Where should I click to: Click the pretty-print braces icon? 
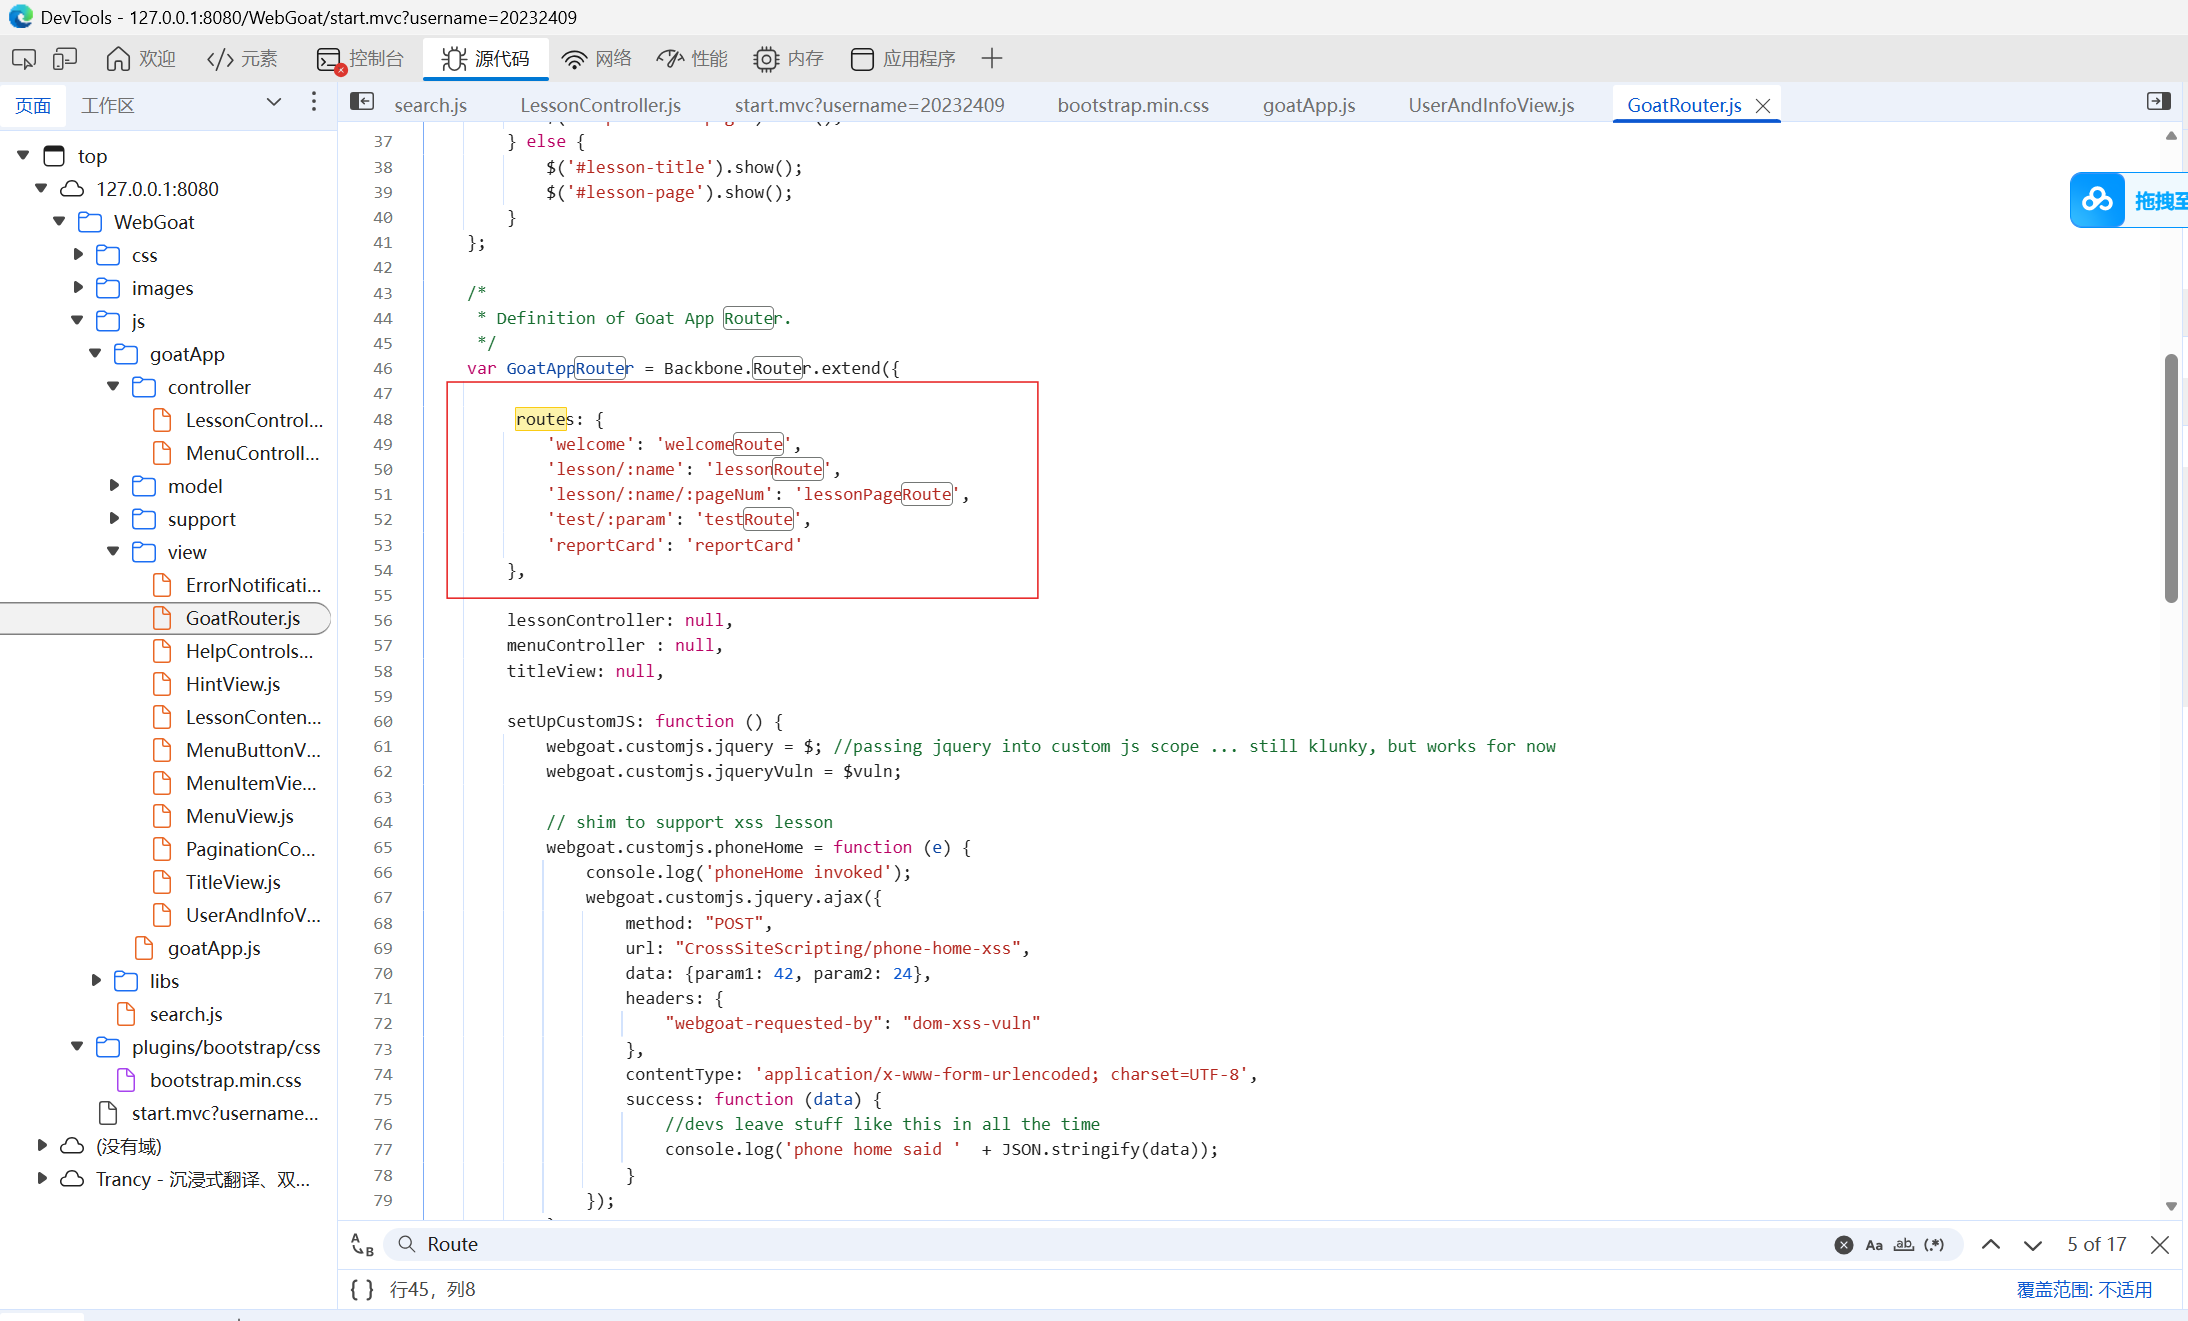pyautogui.click(x=361, y=1289)
